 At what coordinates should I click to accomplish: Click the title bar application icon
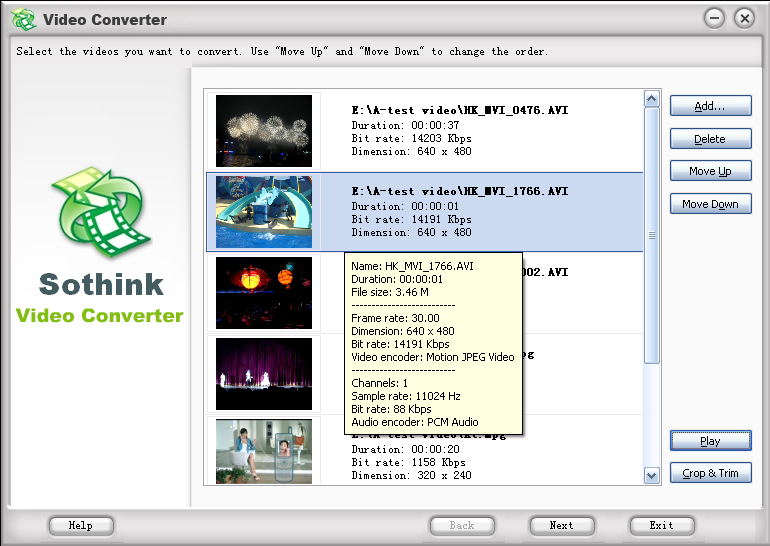click(x=23, y=20)
